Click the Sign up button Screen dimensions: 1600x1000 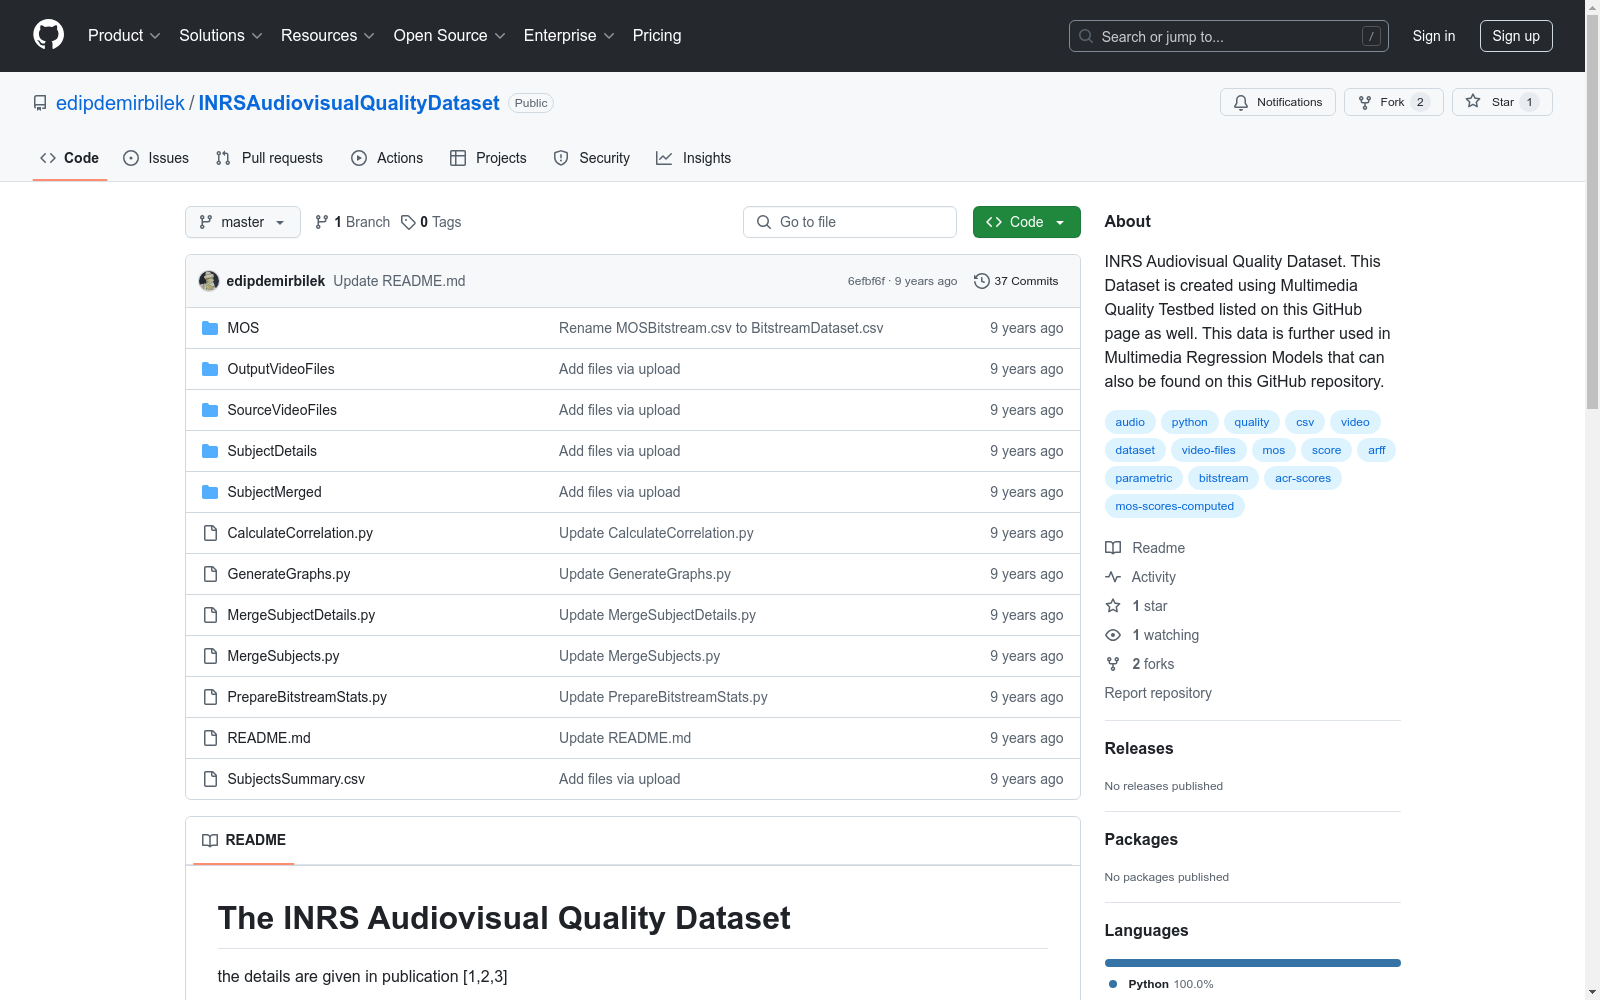click(x=1516, y=36)
